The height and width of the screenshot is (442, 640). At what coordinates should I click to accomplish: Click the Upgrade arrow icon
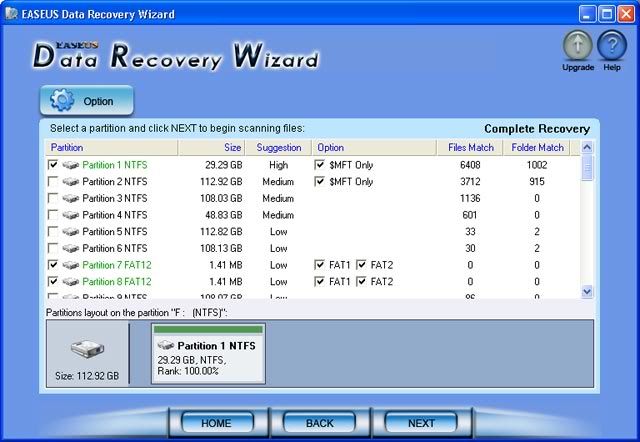click(x=578, y=46)
